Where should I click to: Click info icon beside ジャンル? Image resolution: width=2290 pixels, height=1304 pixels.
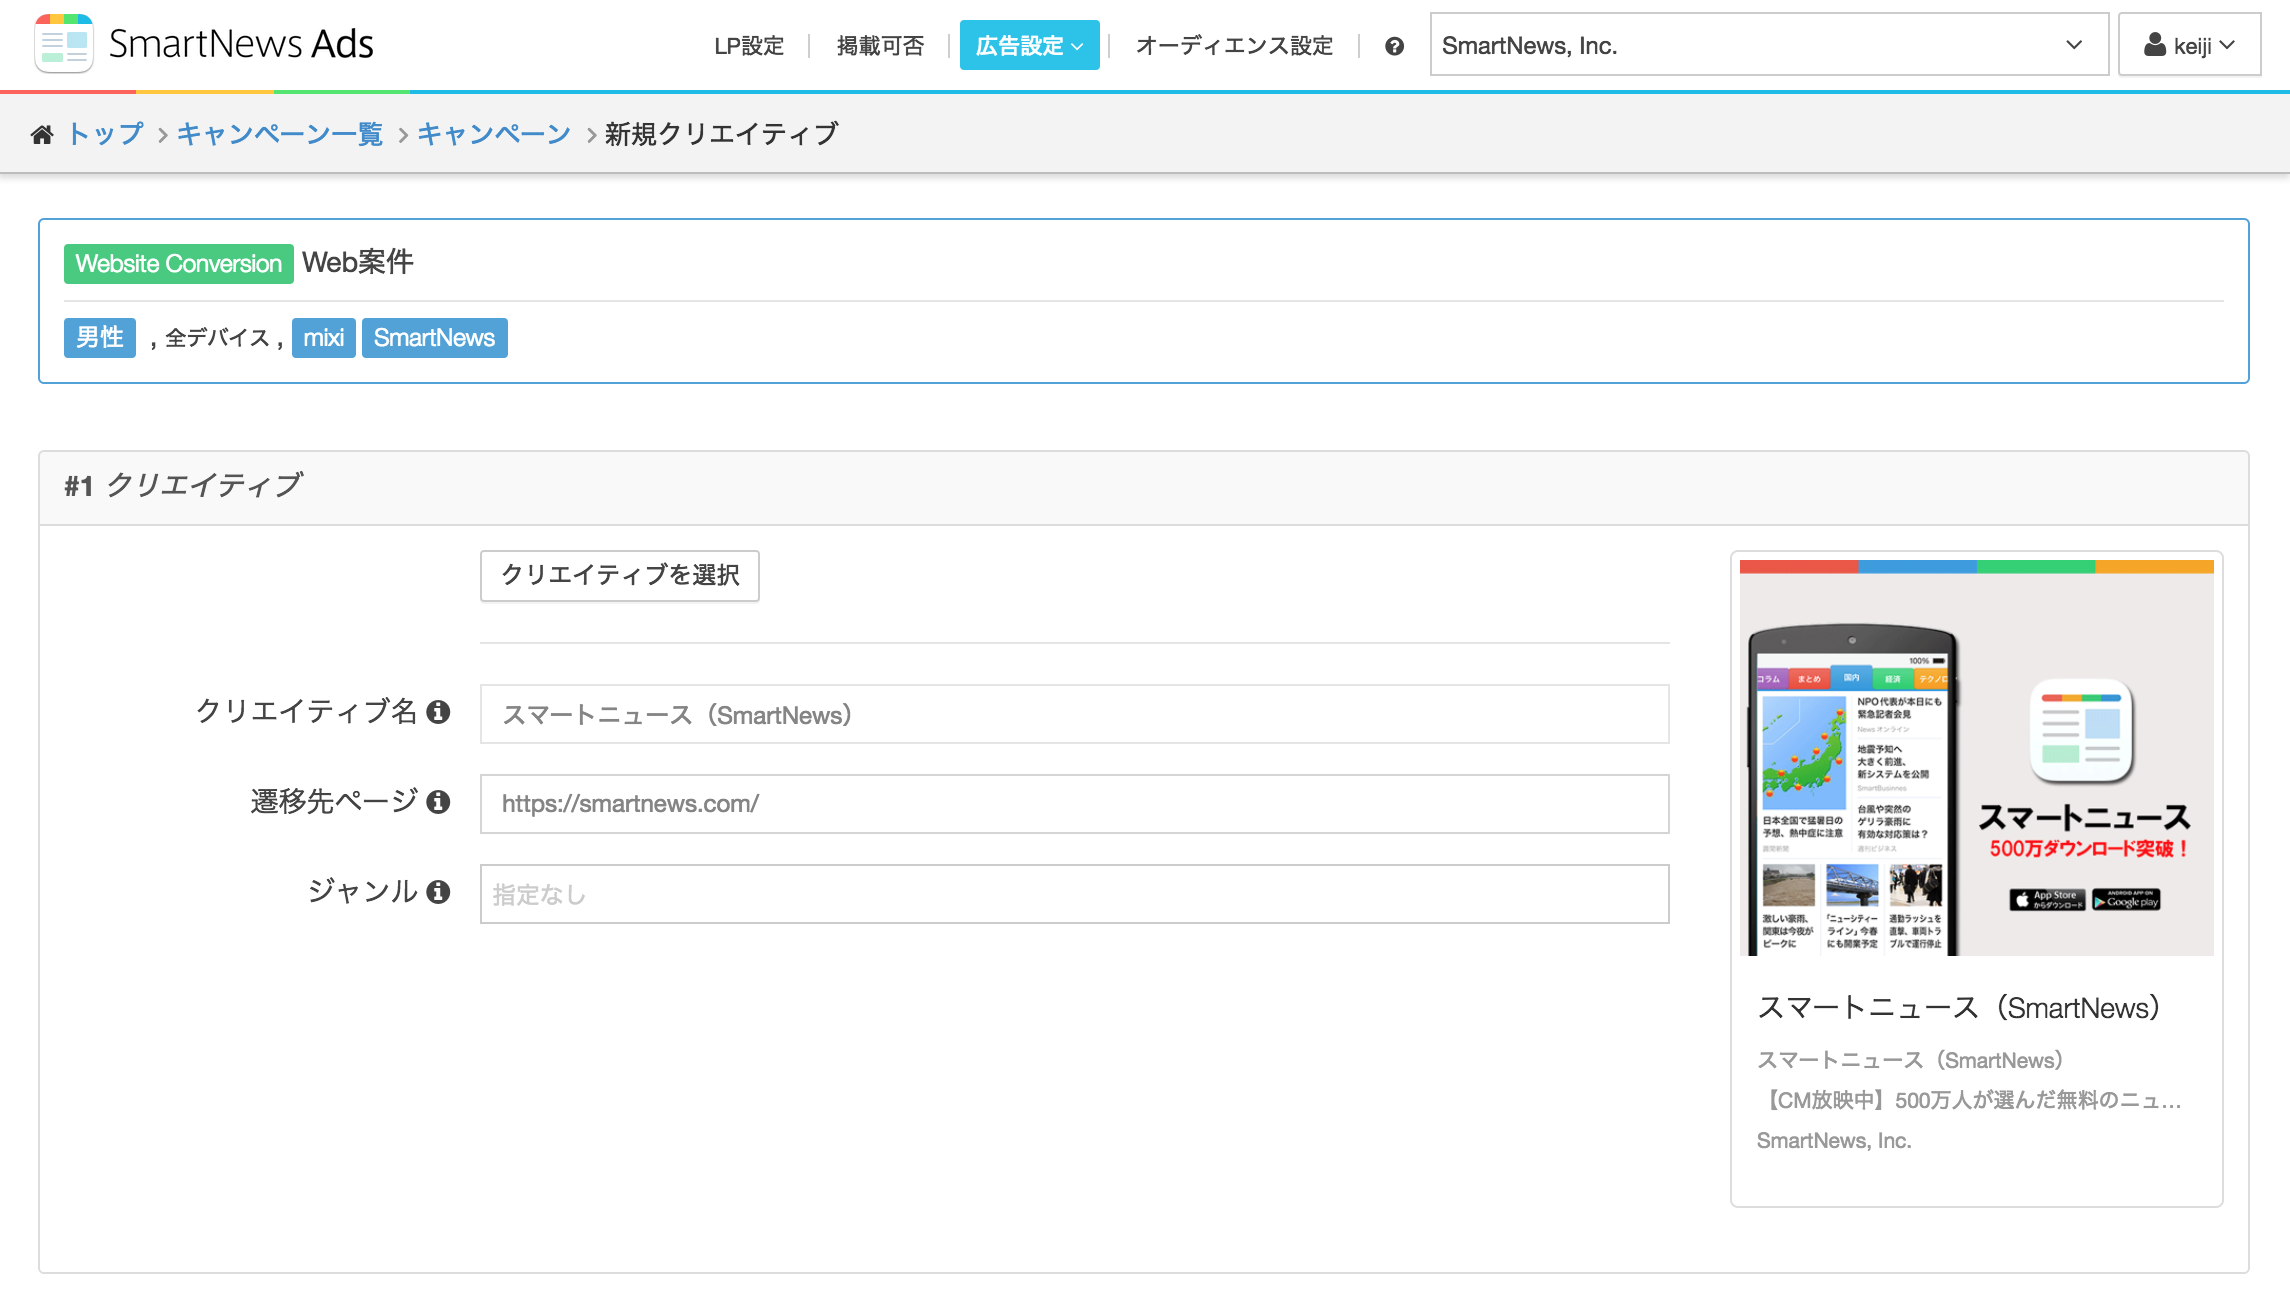(x=438, y=892)
